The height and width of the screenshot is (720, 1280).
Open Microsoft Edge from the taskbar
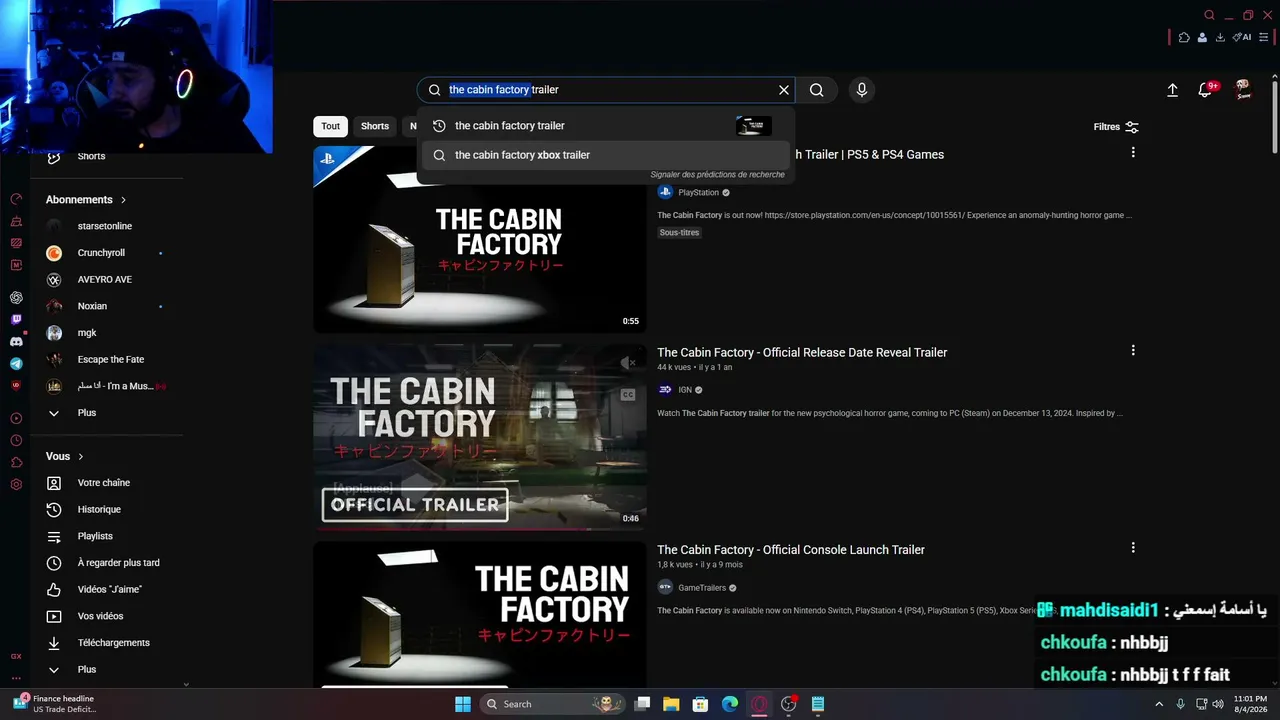[730, 704]
